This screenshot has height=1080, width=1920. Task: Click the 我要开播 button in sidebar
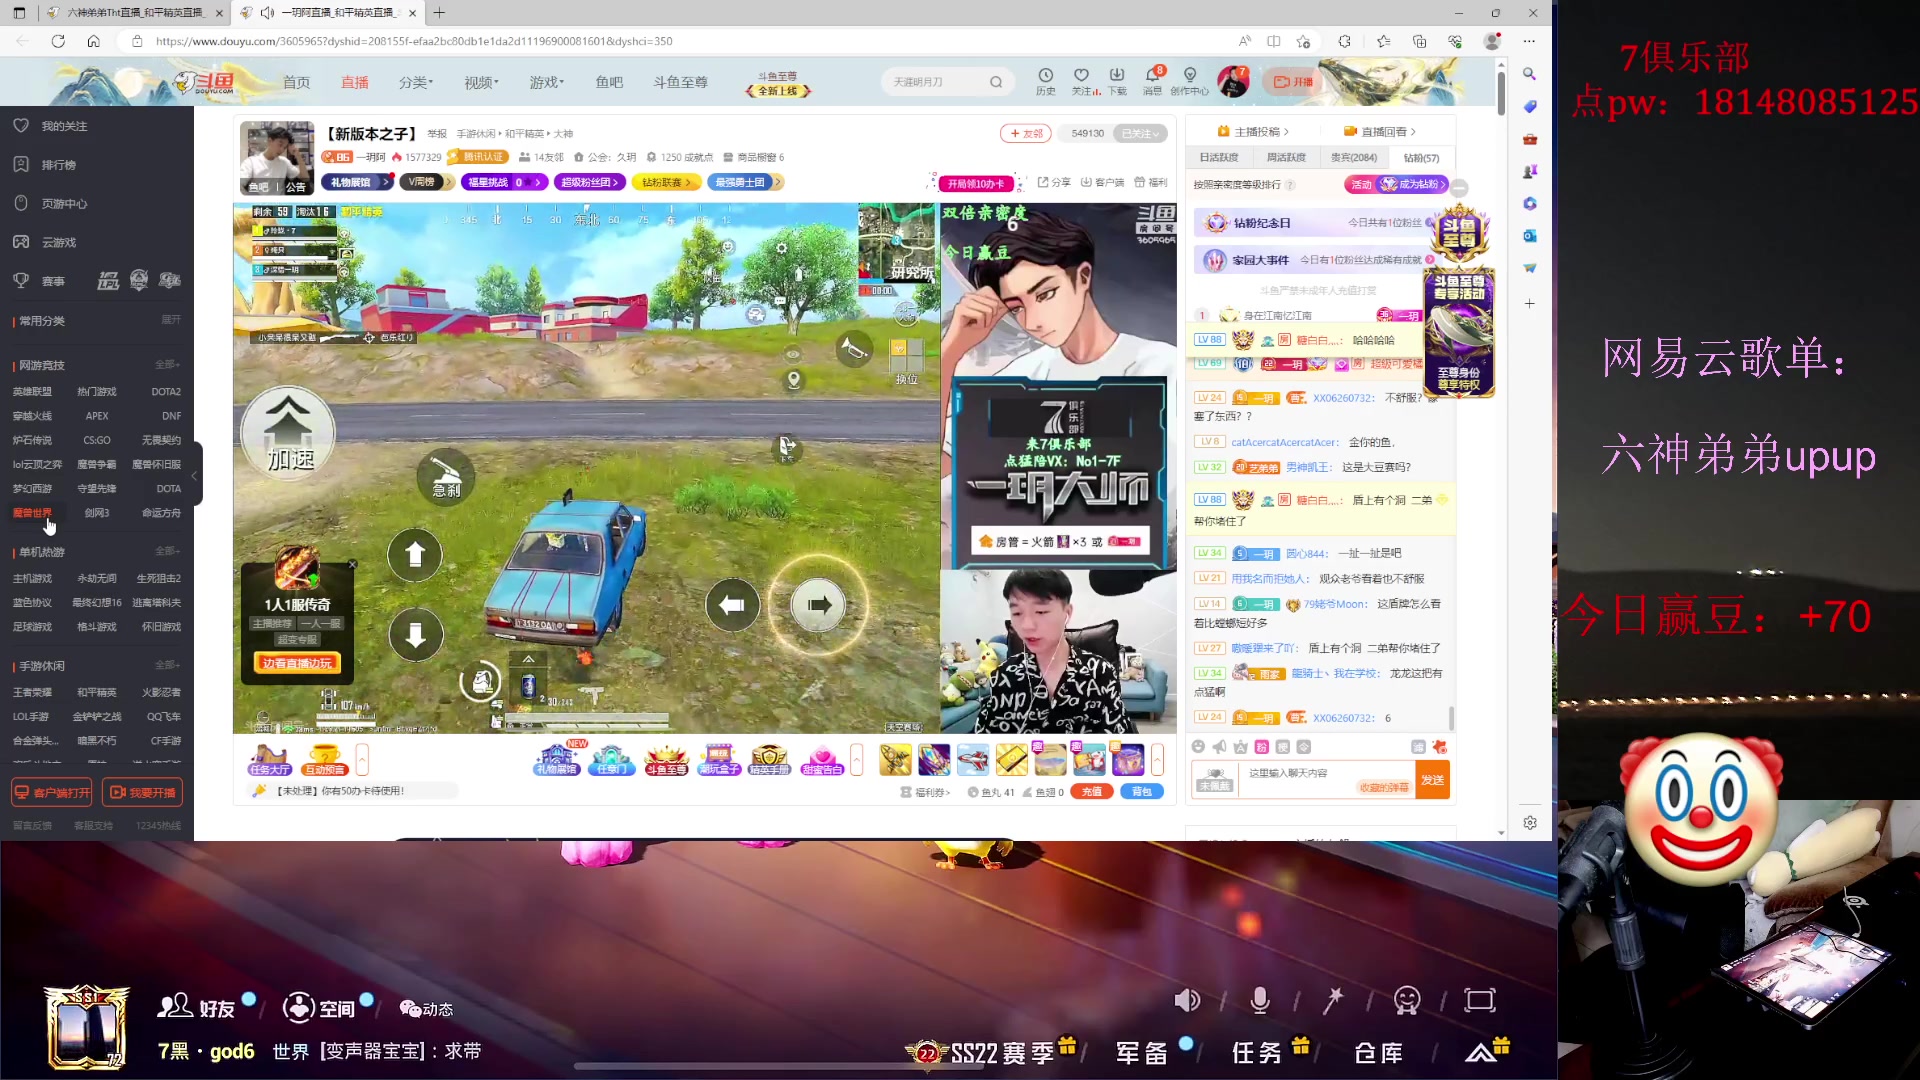(x=142, y=792)
